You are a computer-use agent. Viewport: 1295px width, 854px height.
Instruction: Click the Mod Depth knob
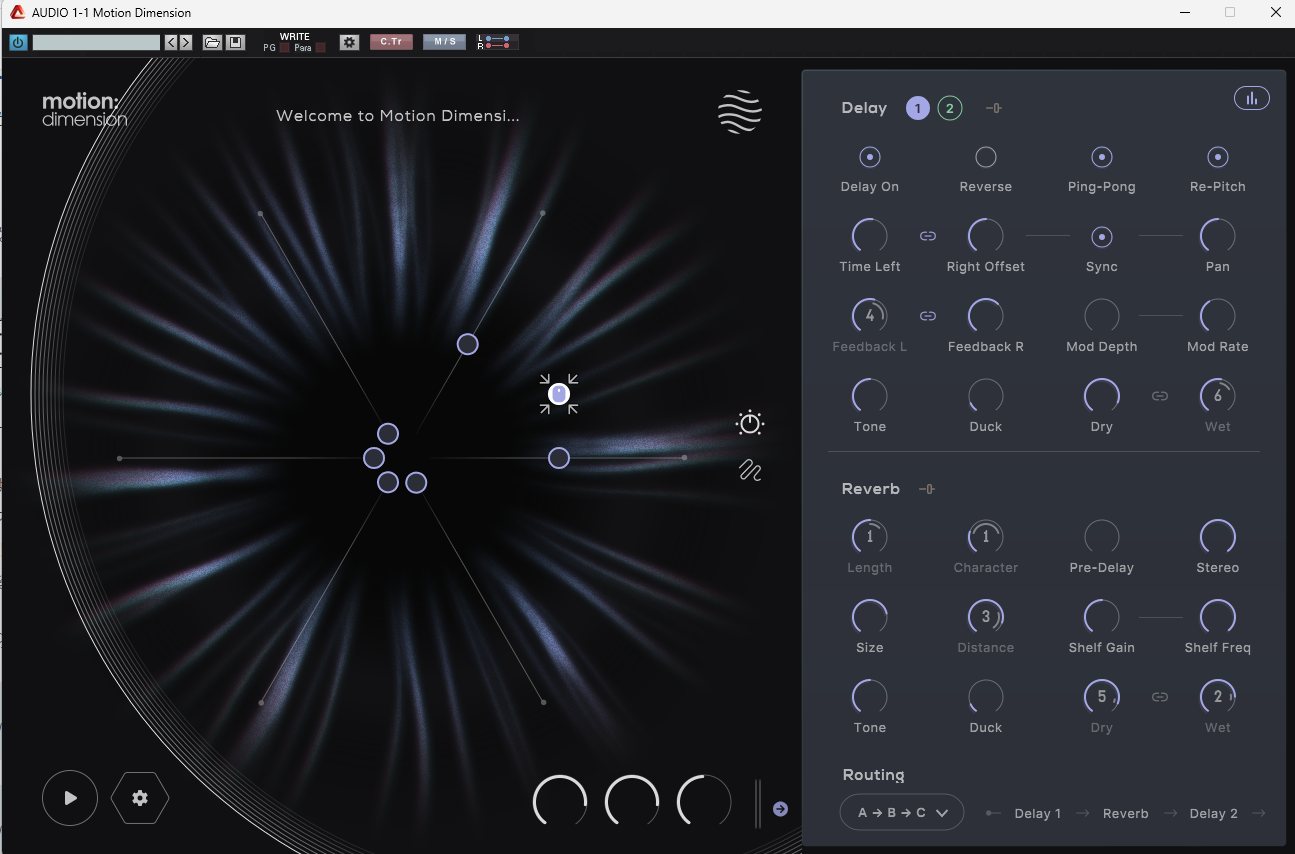point(1102,316)
